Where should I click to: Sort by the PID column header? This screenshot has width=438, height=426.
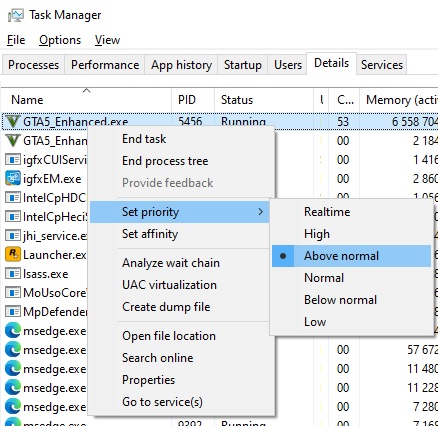(x=193, y=100)
